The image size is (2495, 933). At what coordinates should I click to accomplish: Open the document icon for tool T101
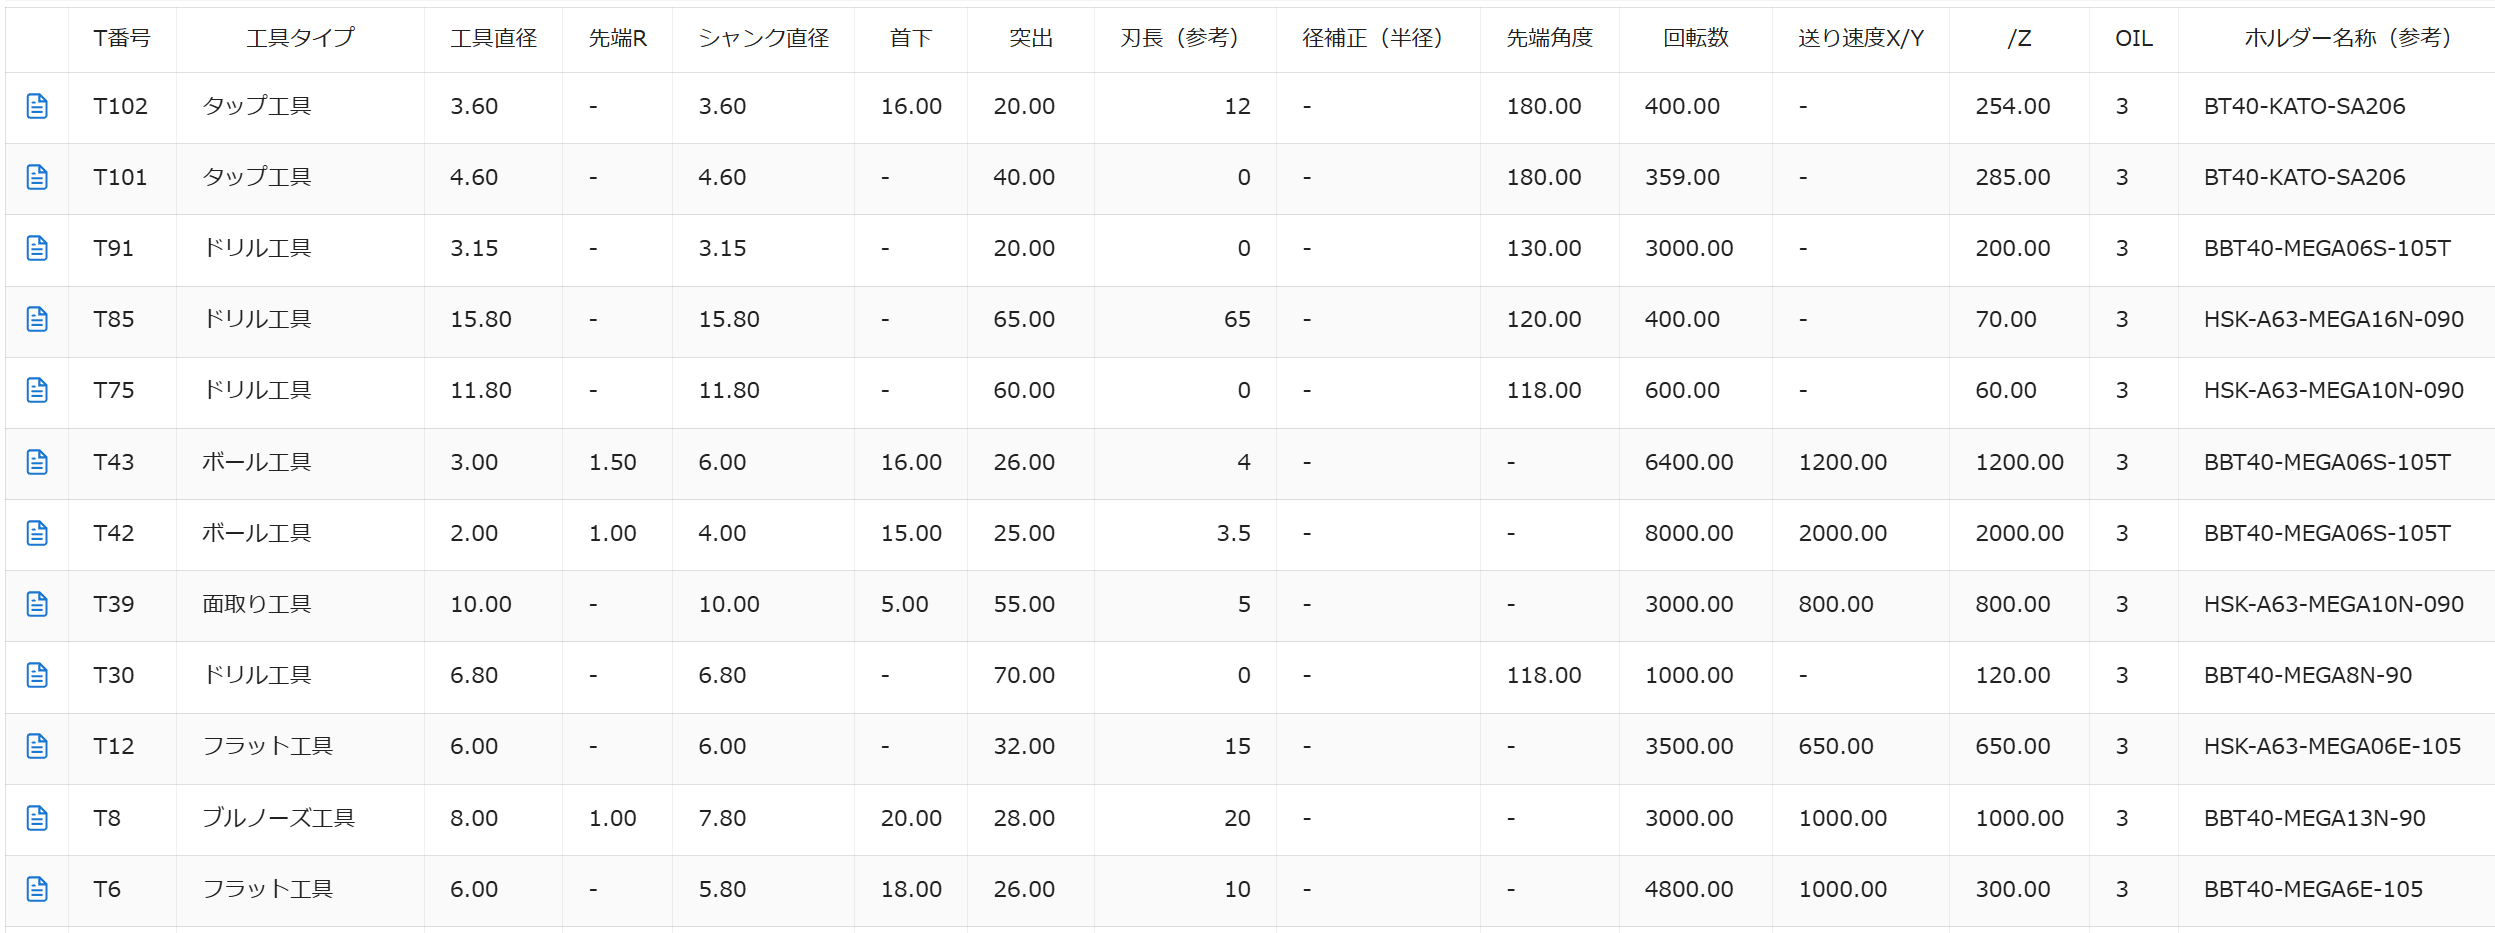tap(37, 177)
